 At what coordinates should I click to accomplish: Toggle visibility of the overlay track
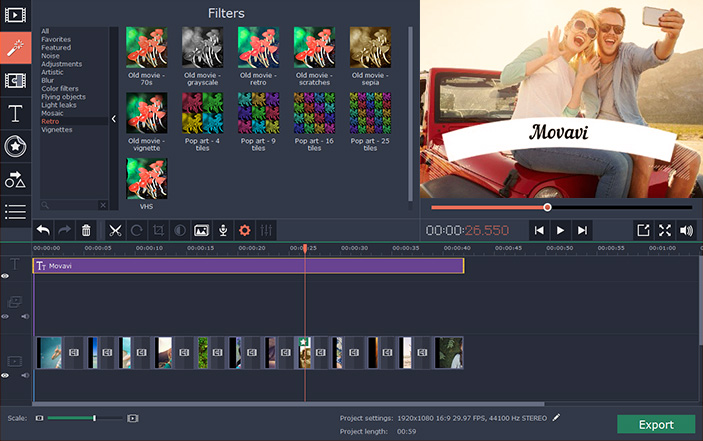tap(5, 316)
